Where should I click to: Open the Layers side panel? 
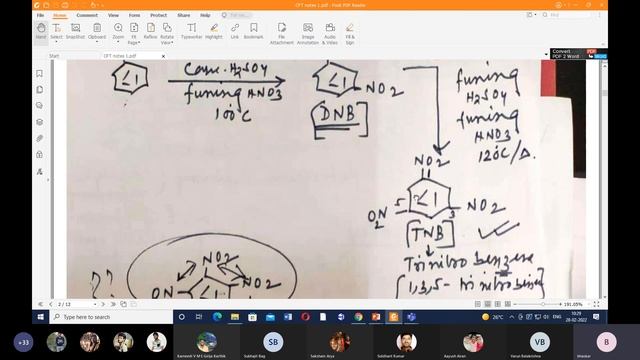tap(40, 122)
